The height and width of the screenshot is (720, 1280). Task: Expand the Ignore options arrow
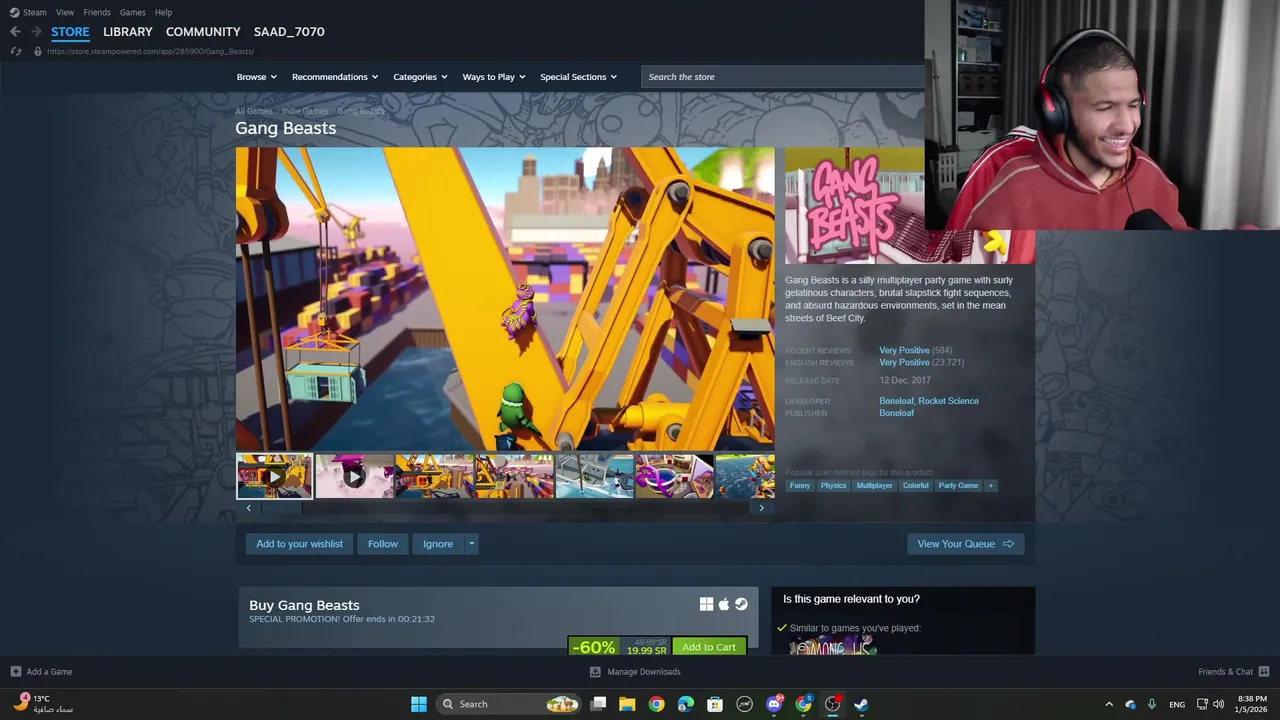click(x=472, y=544)
